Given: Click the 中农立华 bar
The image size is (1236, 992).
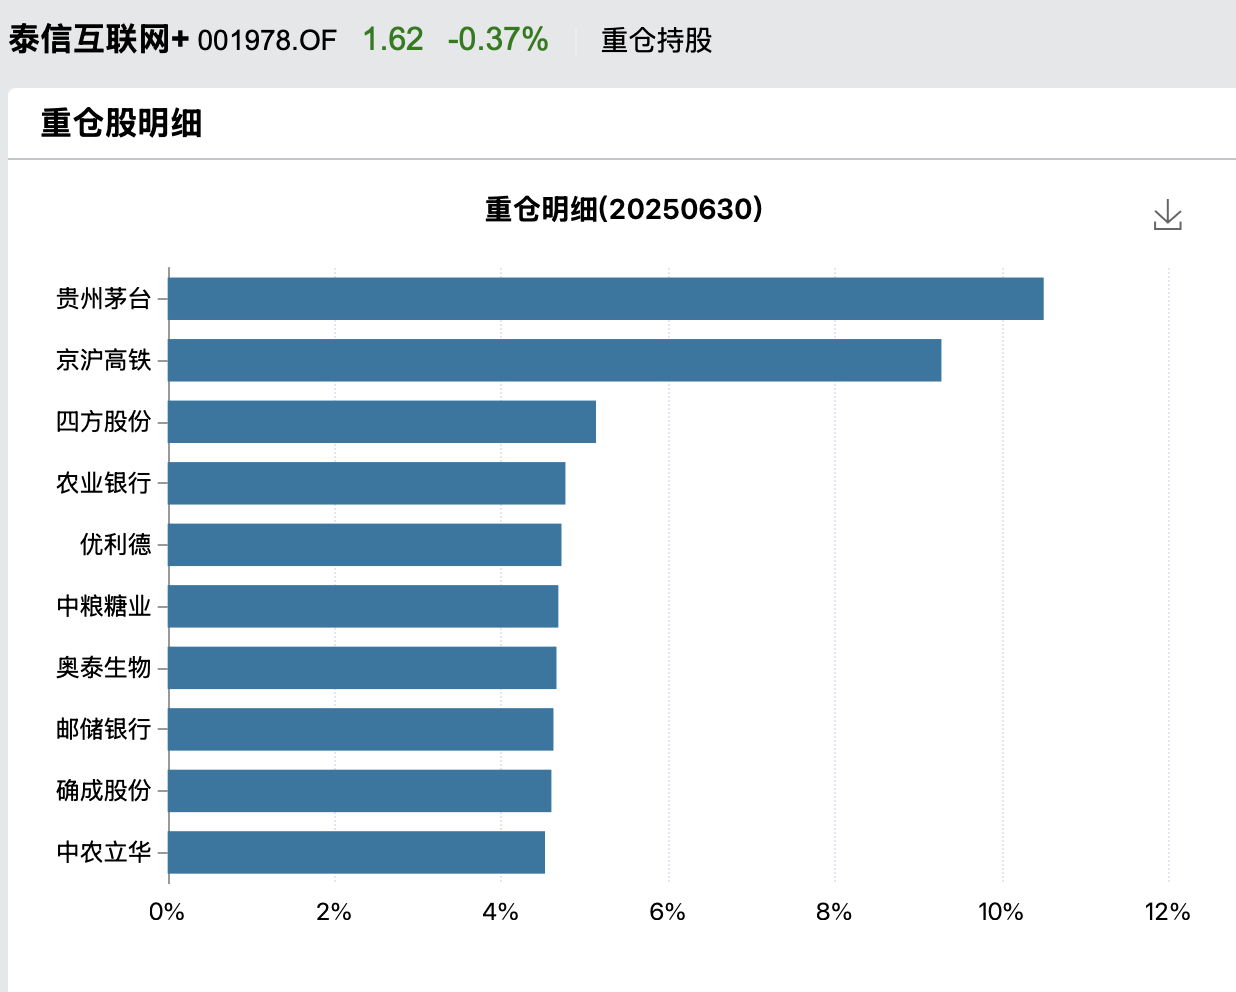Looking at the screenshot, I should (356, 852).
